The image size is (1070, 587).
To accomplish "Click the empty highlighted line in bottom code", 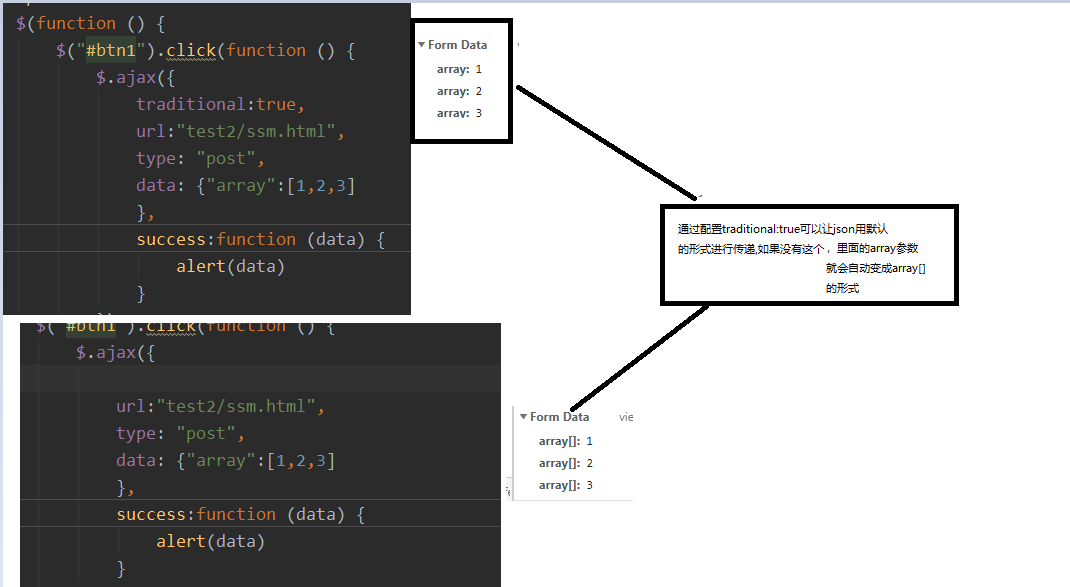I will 260,378.
